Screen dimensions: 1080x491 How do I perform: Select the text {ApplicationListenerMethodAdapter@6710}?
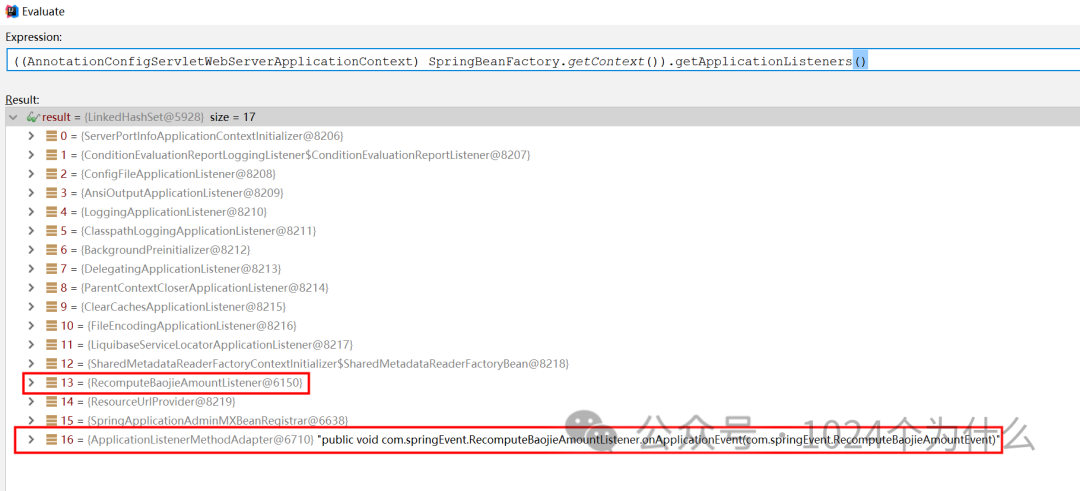[x=200, y=439]
